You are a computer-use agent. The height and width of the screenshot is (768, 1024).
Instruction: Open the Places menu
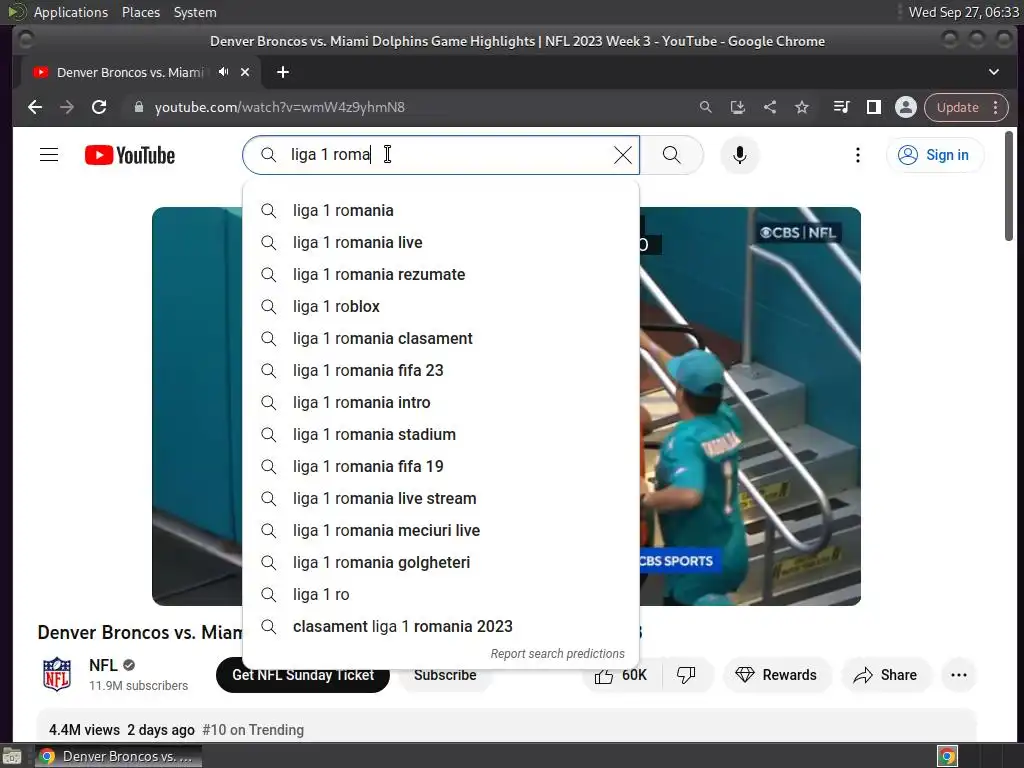141,12
